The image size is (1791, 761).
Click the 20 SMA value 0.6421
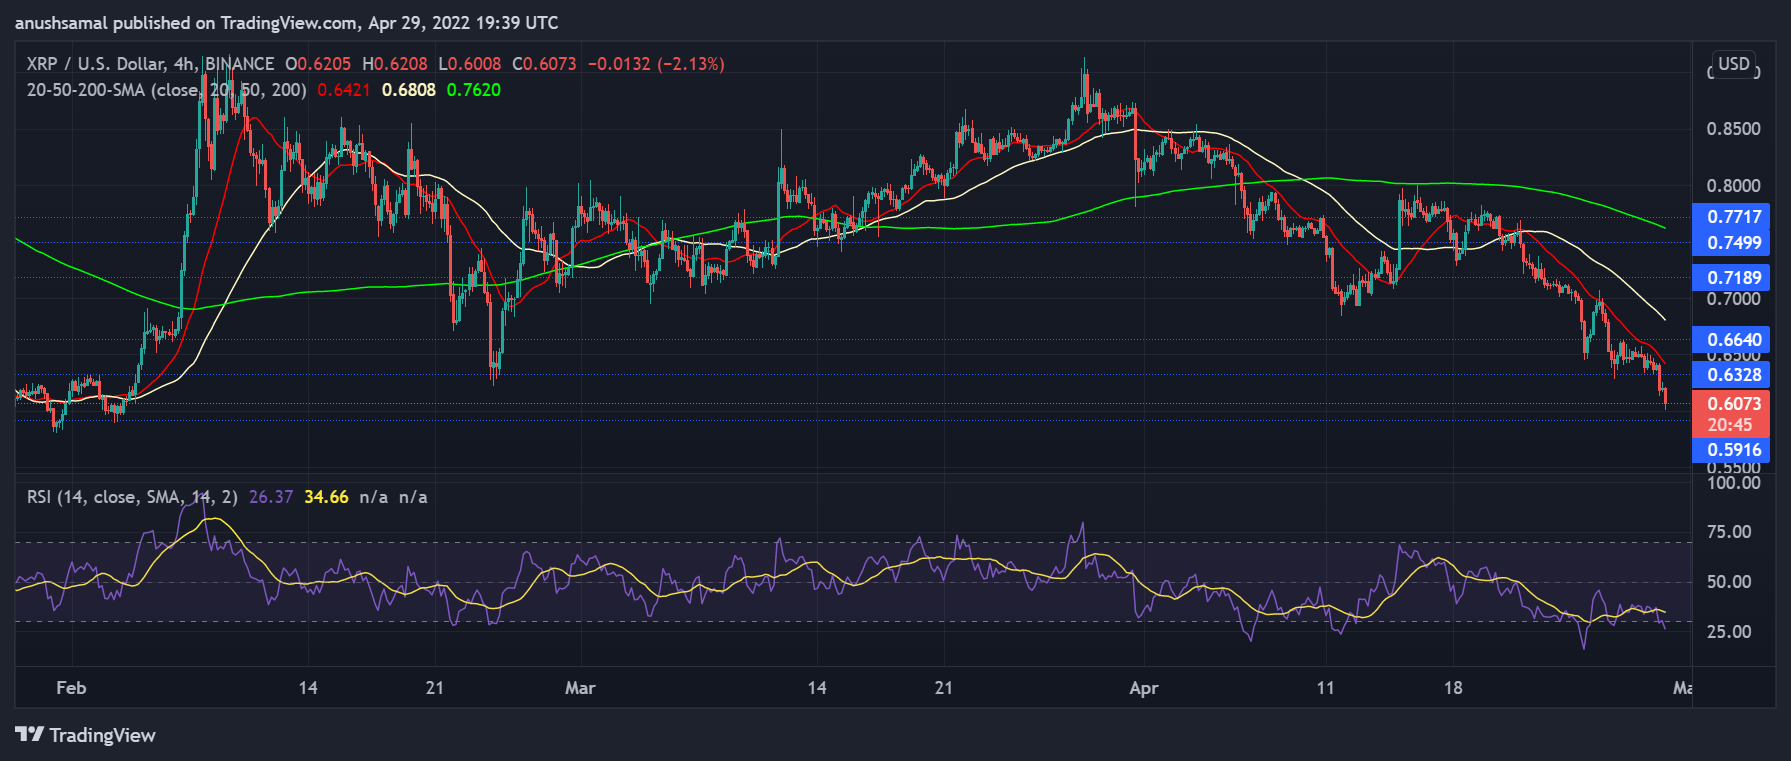point(344,90)
